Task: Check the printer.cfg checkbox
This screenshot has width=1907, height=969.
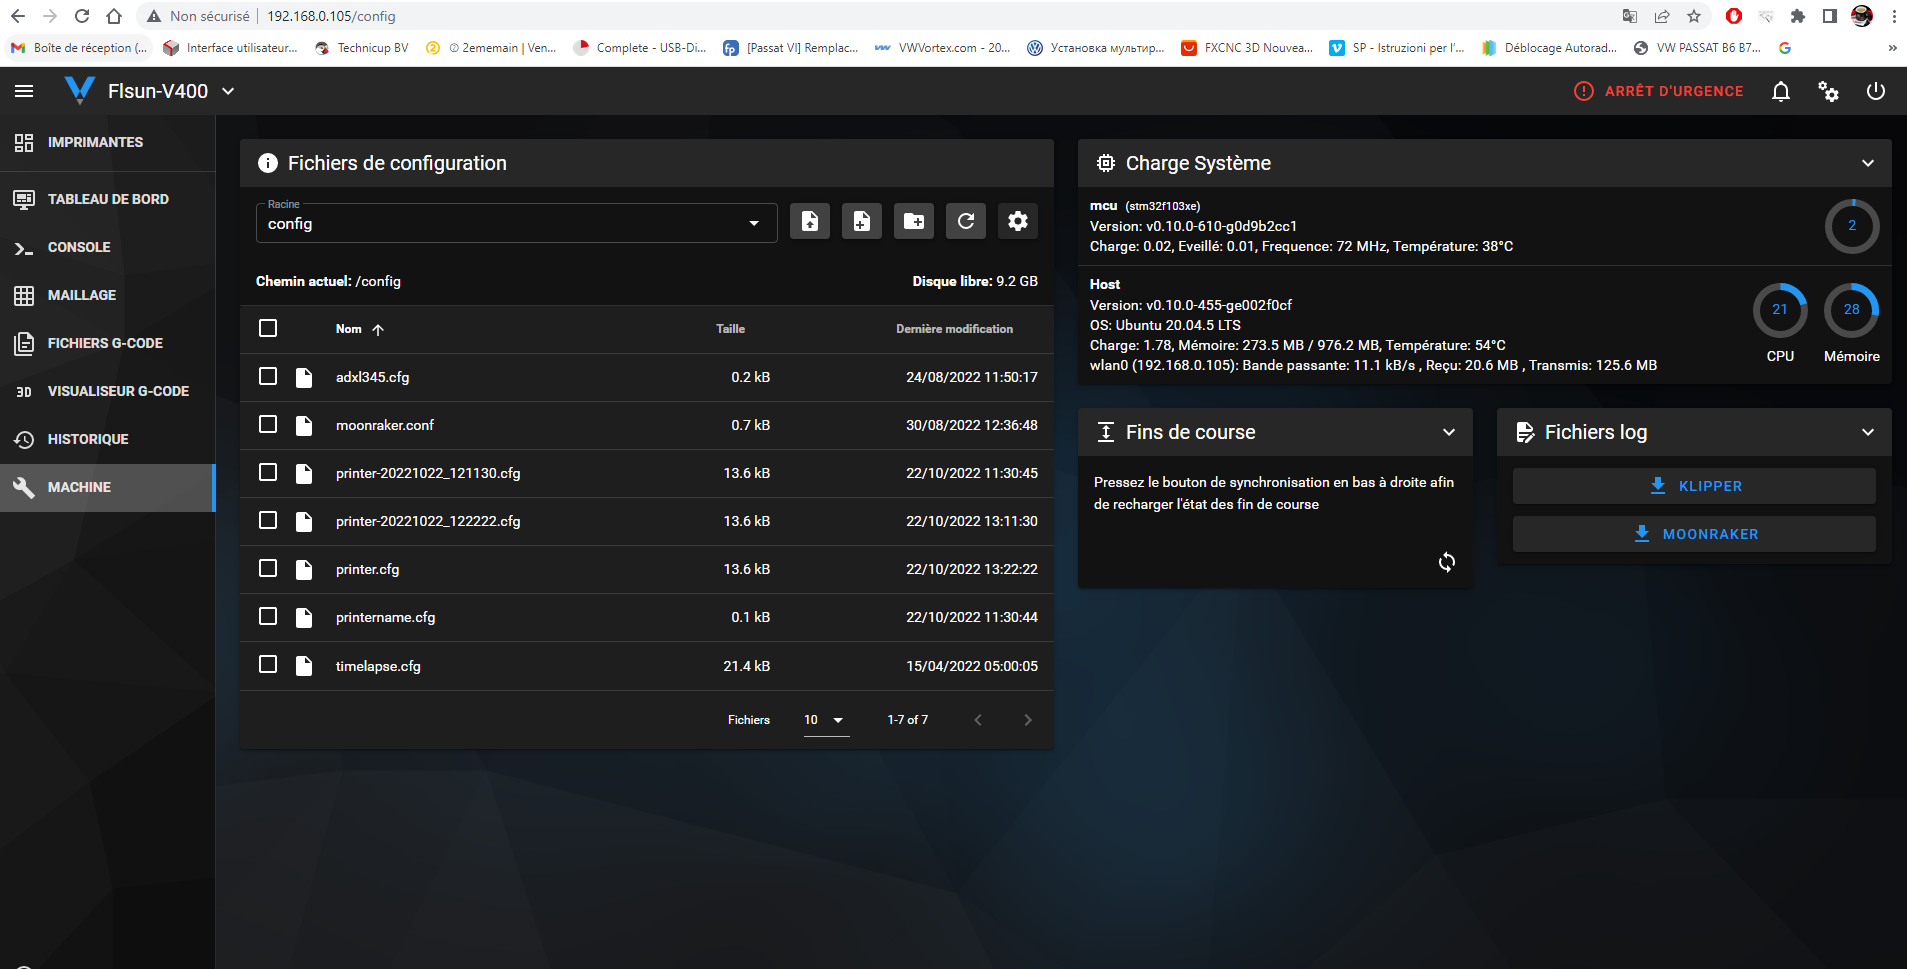Action: point(268,568)
